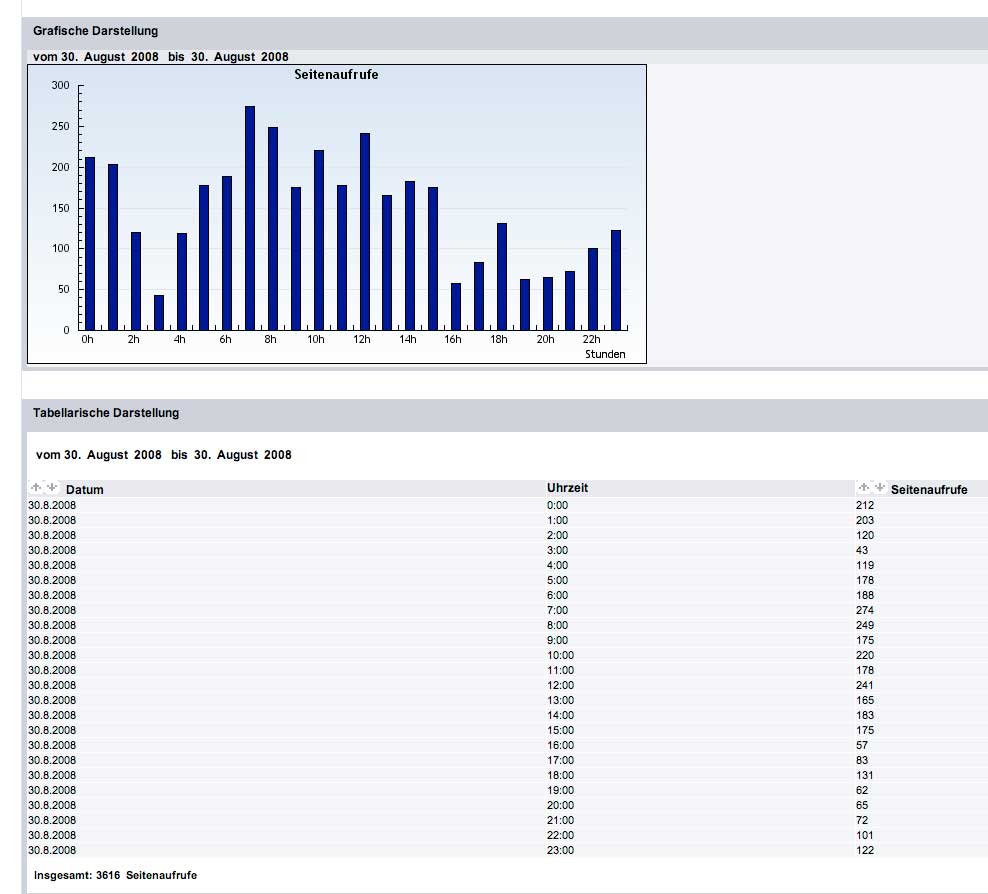Click the Insgesamt total page views text
The image size is (988, 894).
coord(115,875)
